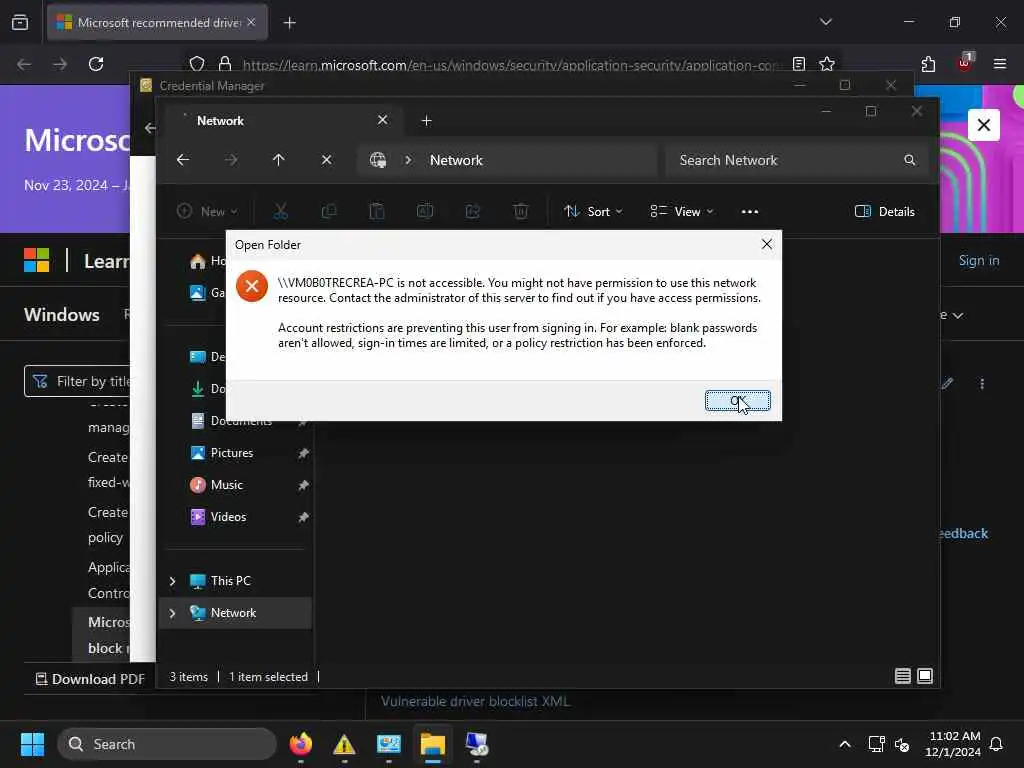Image resolution: width=1024 pixels, height=768 pixels.
Task: Click the site padlock icon in Firefox
Action: 225,64
